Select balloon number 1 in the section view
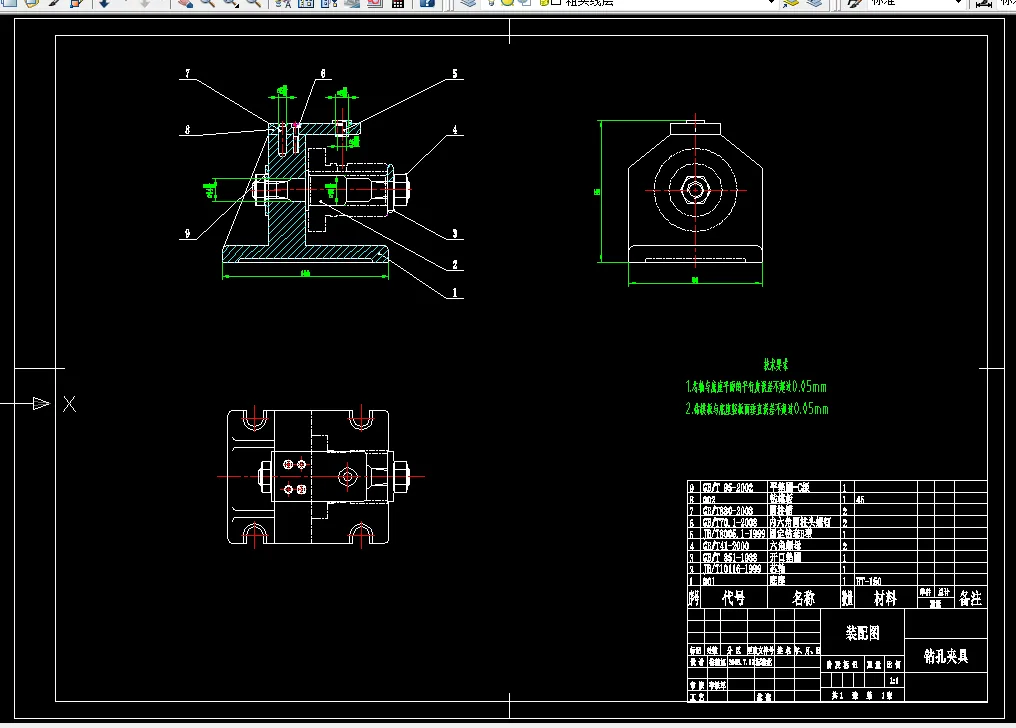Image resolution: width=1016 pixels, height=728 pixels. click(x=455, y=293)
